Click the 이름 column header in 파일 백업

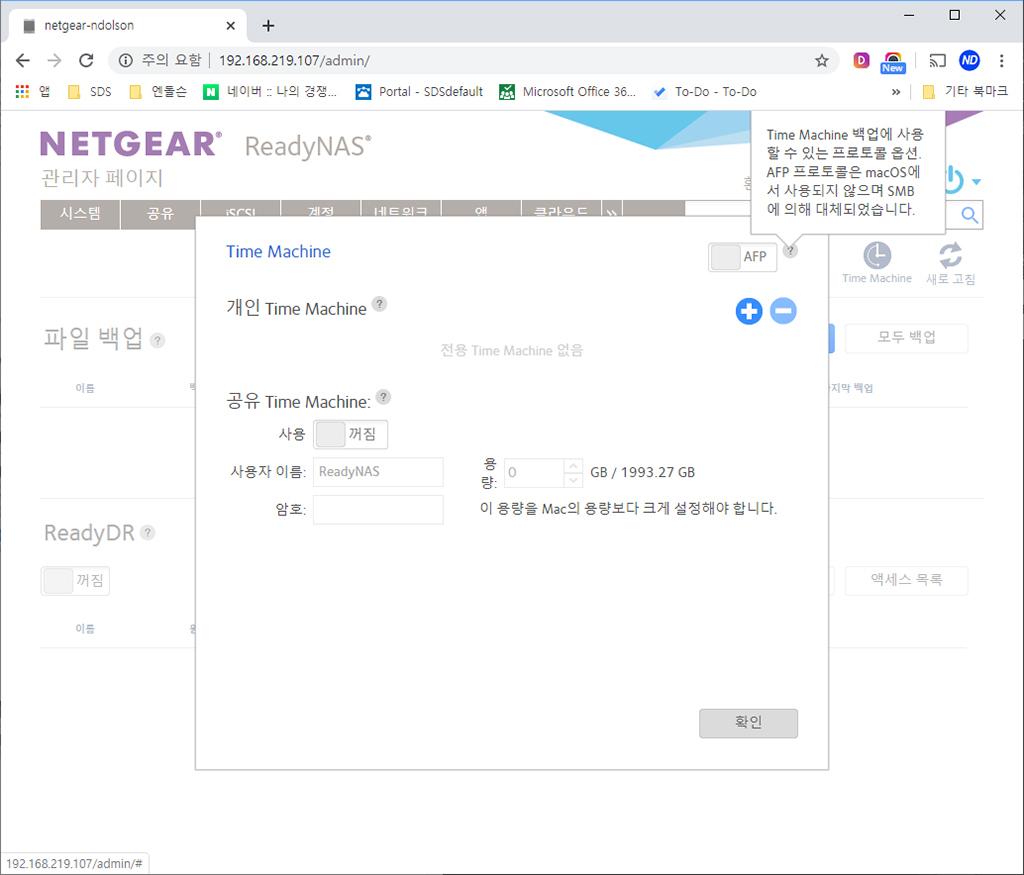point(85,388)
